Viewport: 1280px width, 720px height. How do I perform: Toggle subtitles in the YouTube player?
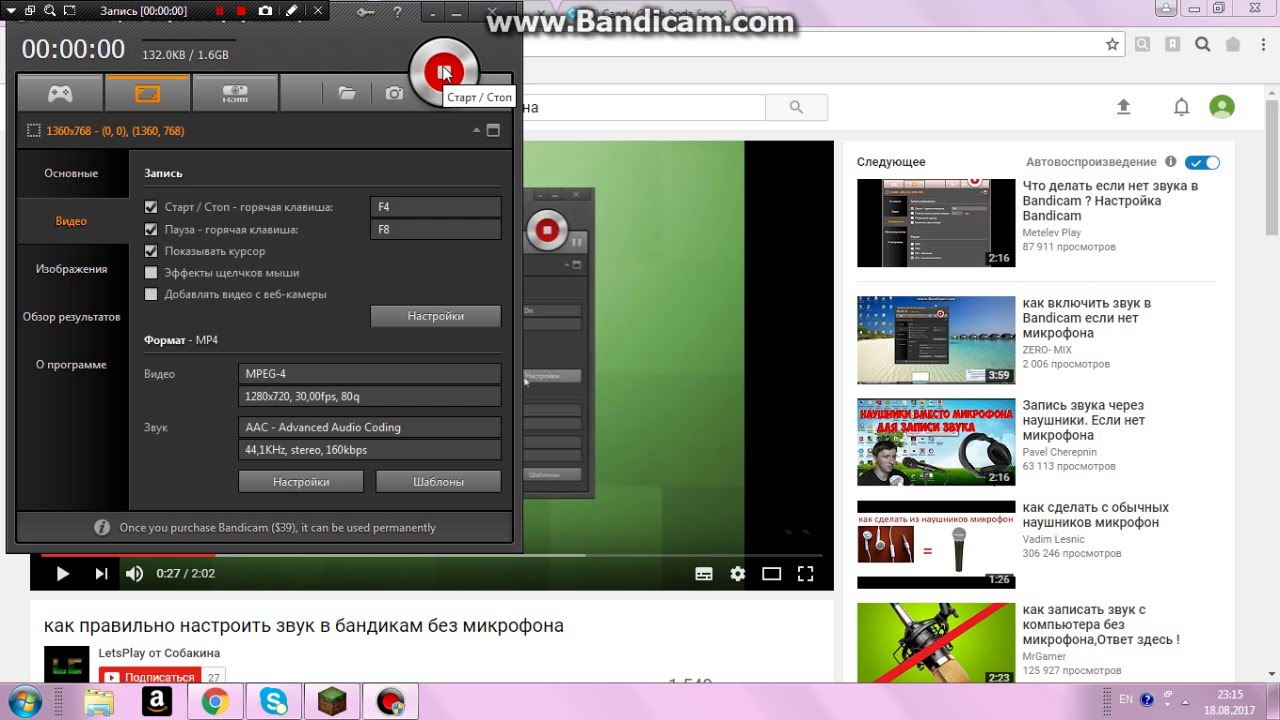pyautogui.click(x=704, y=574)
